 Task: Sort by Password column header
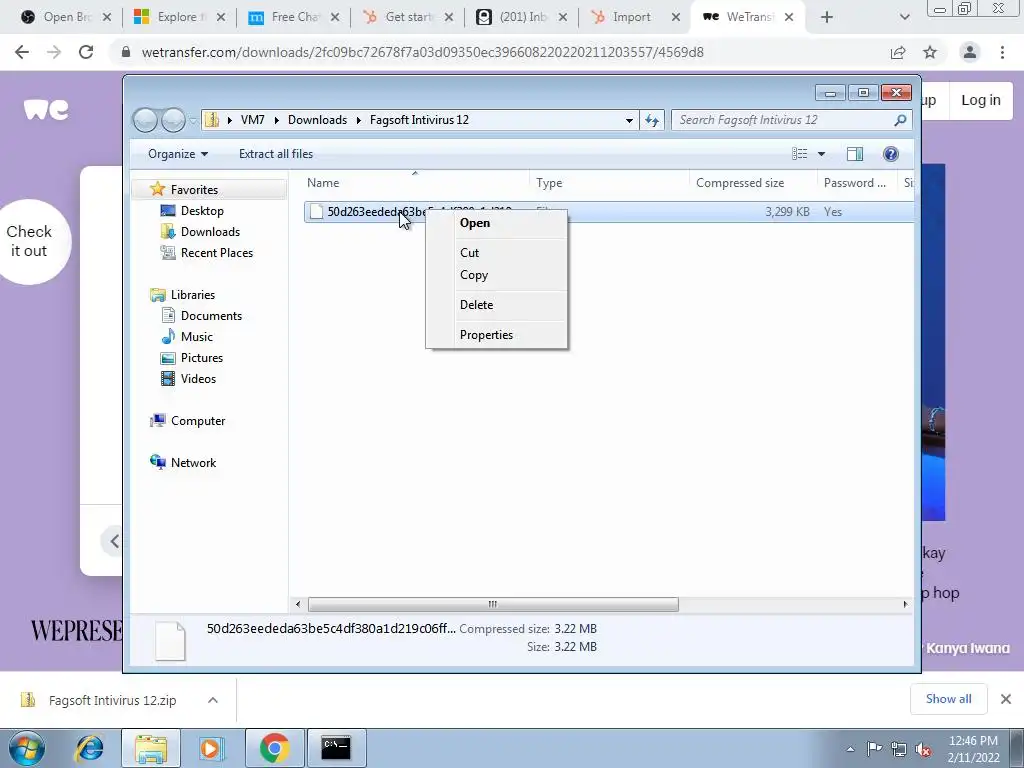pos(857,183)
